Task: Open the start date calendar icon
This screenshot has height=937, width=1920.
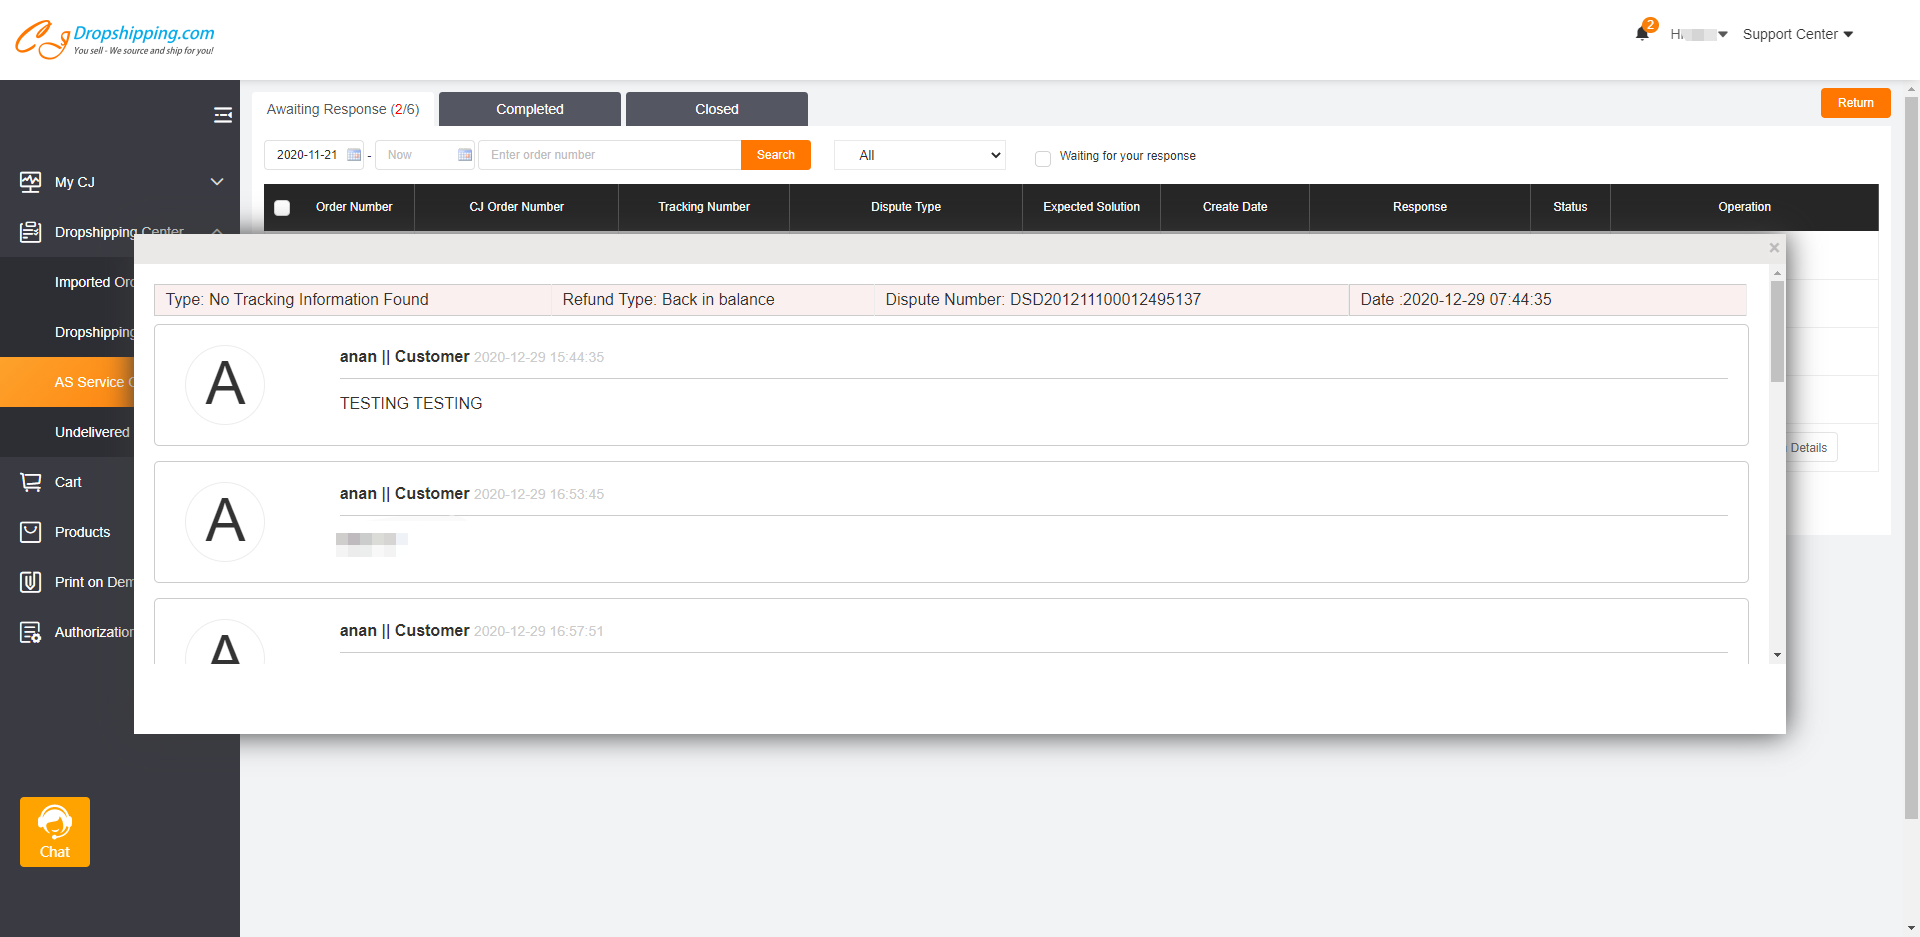Action: [354, 155]
